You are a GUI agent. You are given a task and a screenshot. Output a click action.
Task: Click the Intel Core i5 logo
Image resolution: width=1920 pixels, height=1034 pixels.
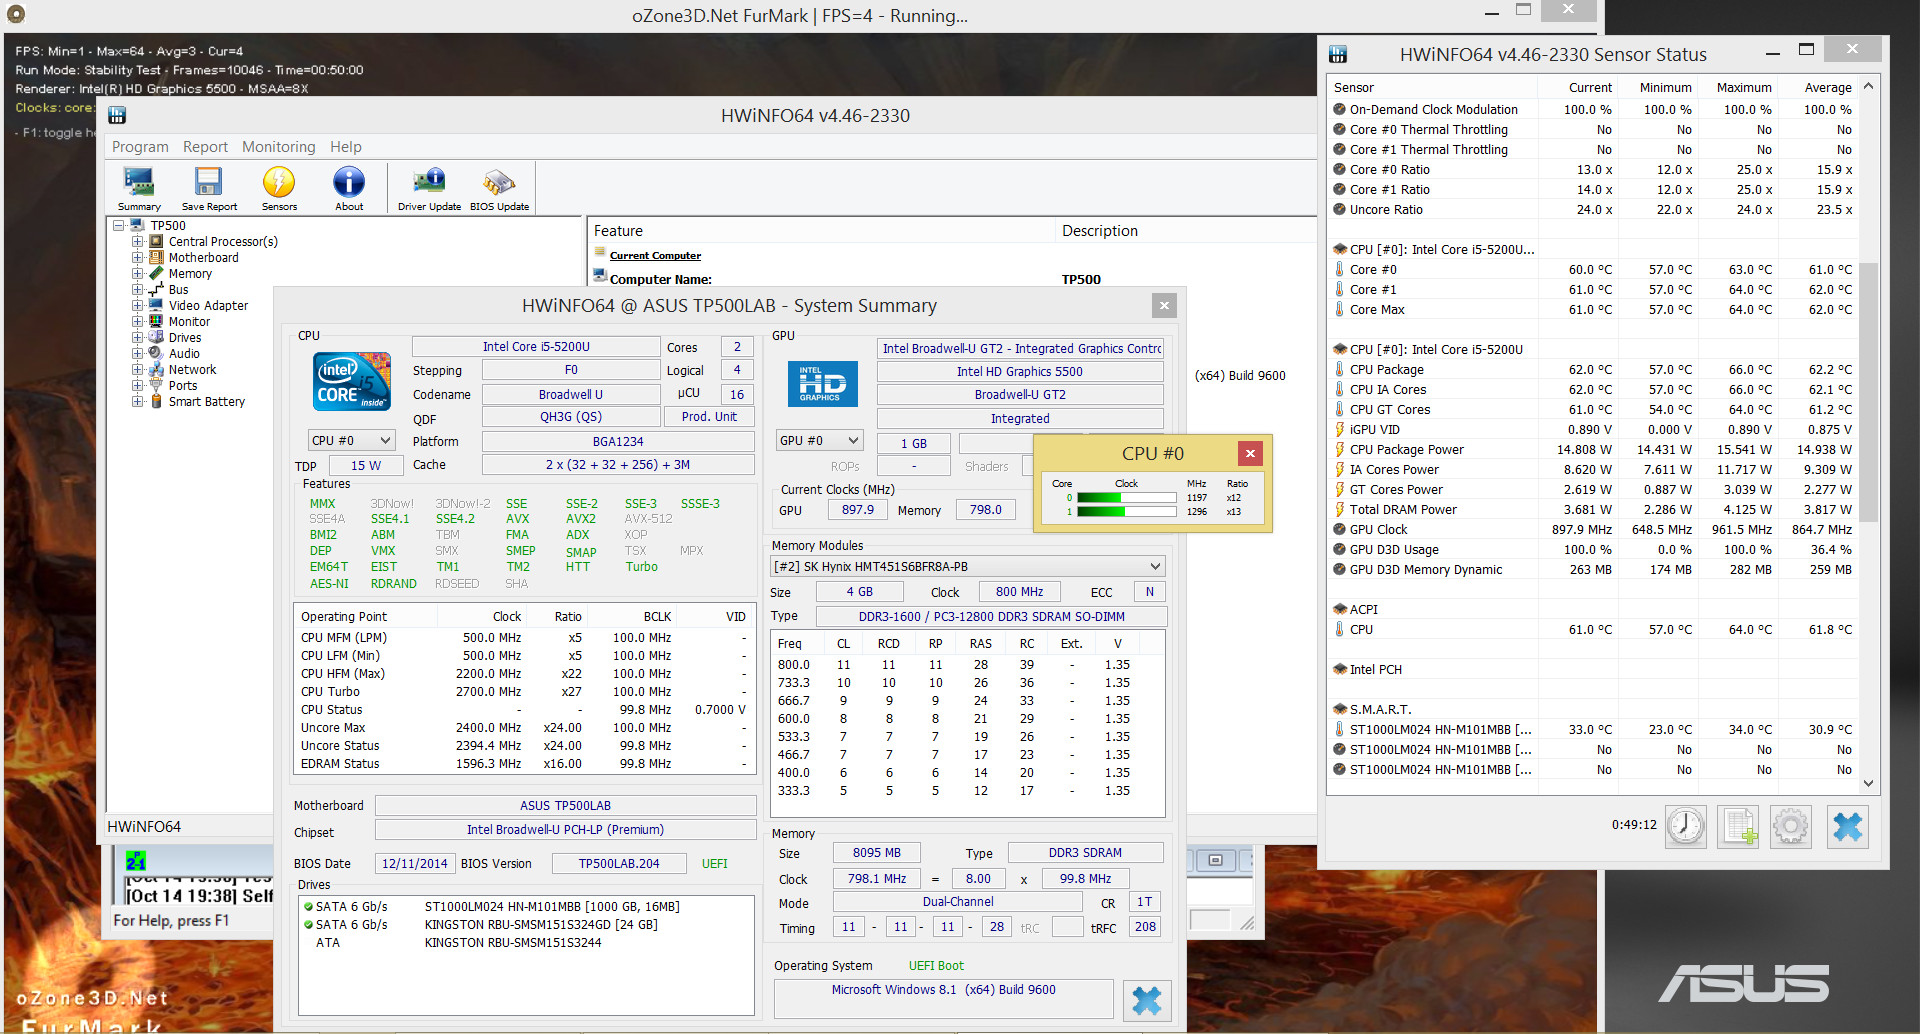[352, 381]
